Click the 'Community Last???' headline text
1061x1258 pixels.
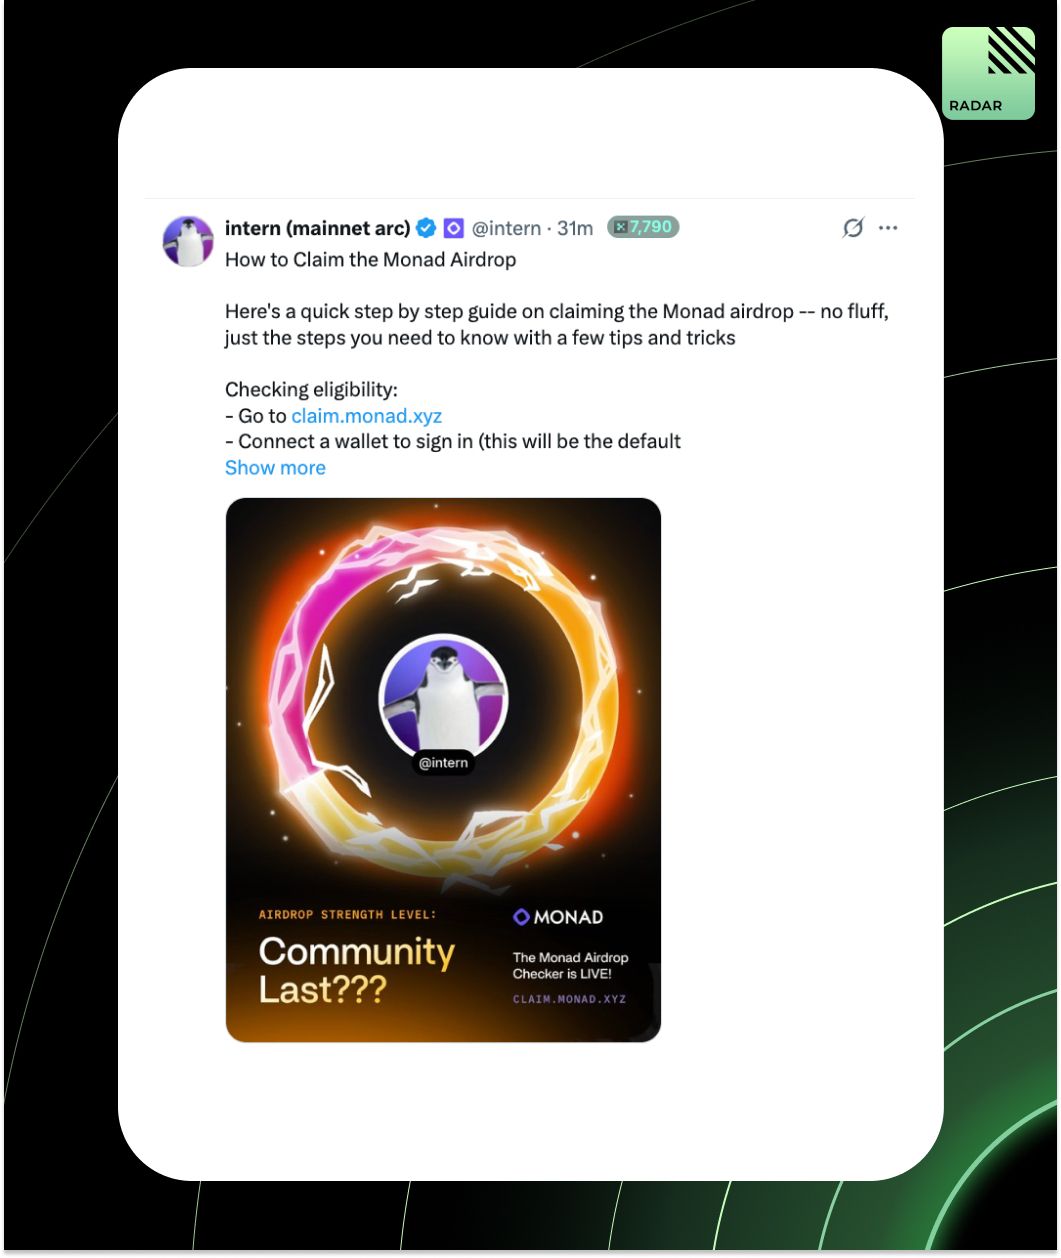click(356, 970)
